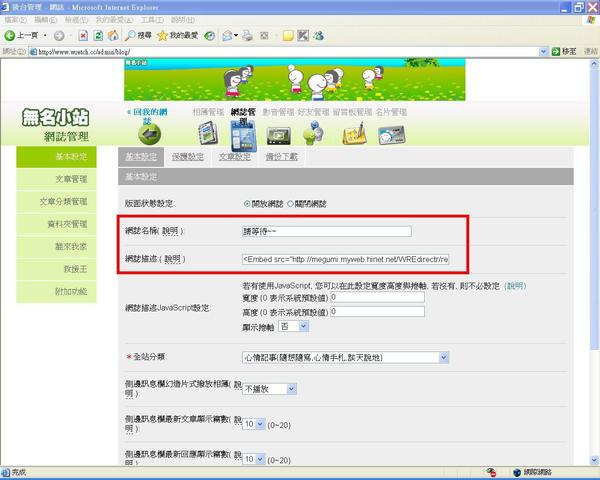The width and height of the screenshot is (600, 480).
Task: Click the 說明 link beside 網誌描述
Action: (x=173, y=259)
